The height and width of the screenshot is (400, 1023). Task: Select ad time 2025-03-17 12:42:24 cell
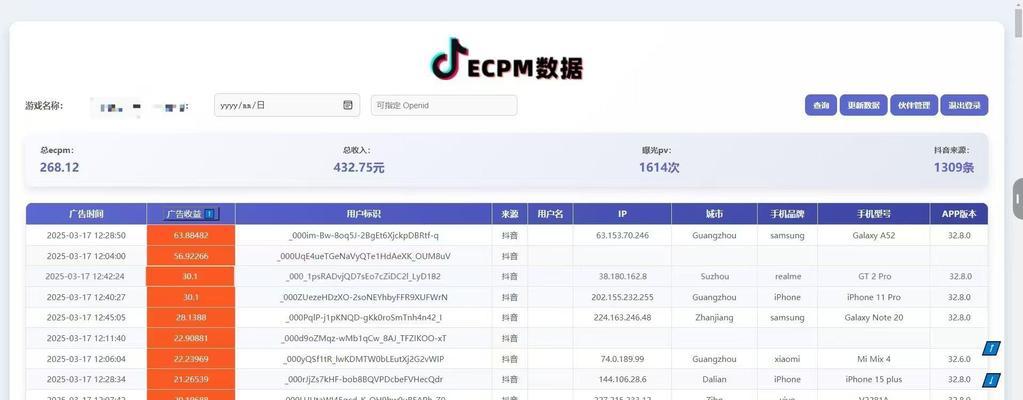[86, 277]
